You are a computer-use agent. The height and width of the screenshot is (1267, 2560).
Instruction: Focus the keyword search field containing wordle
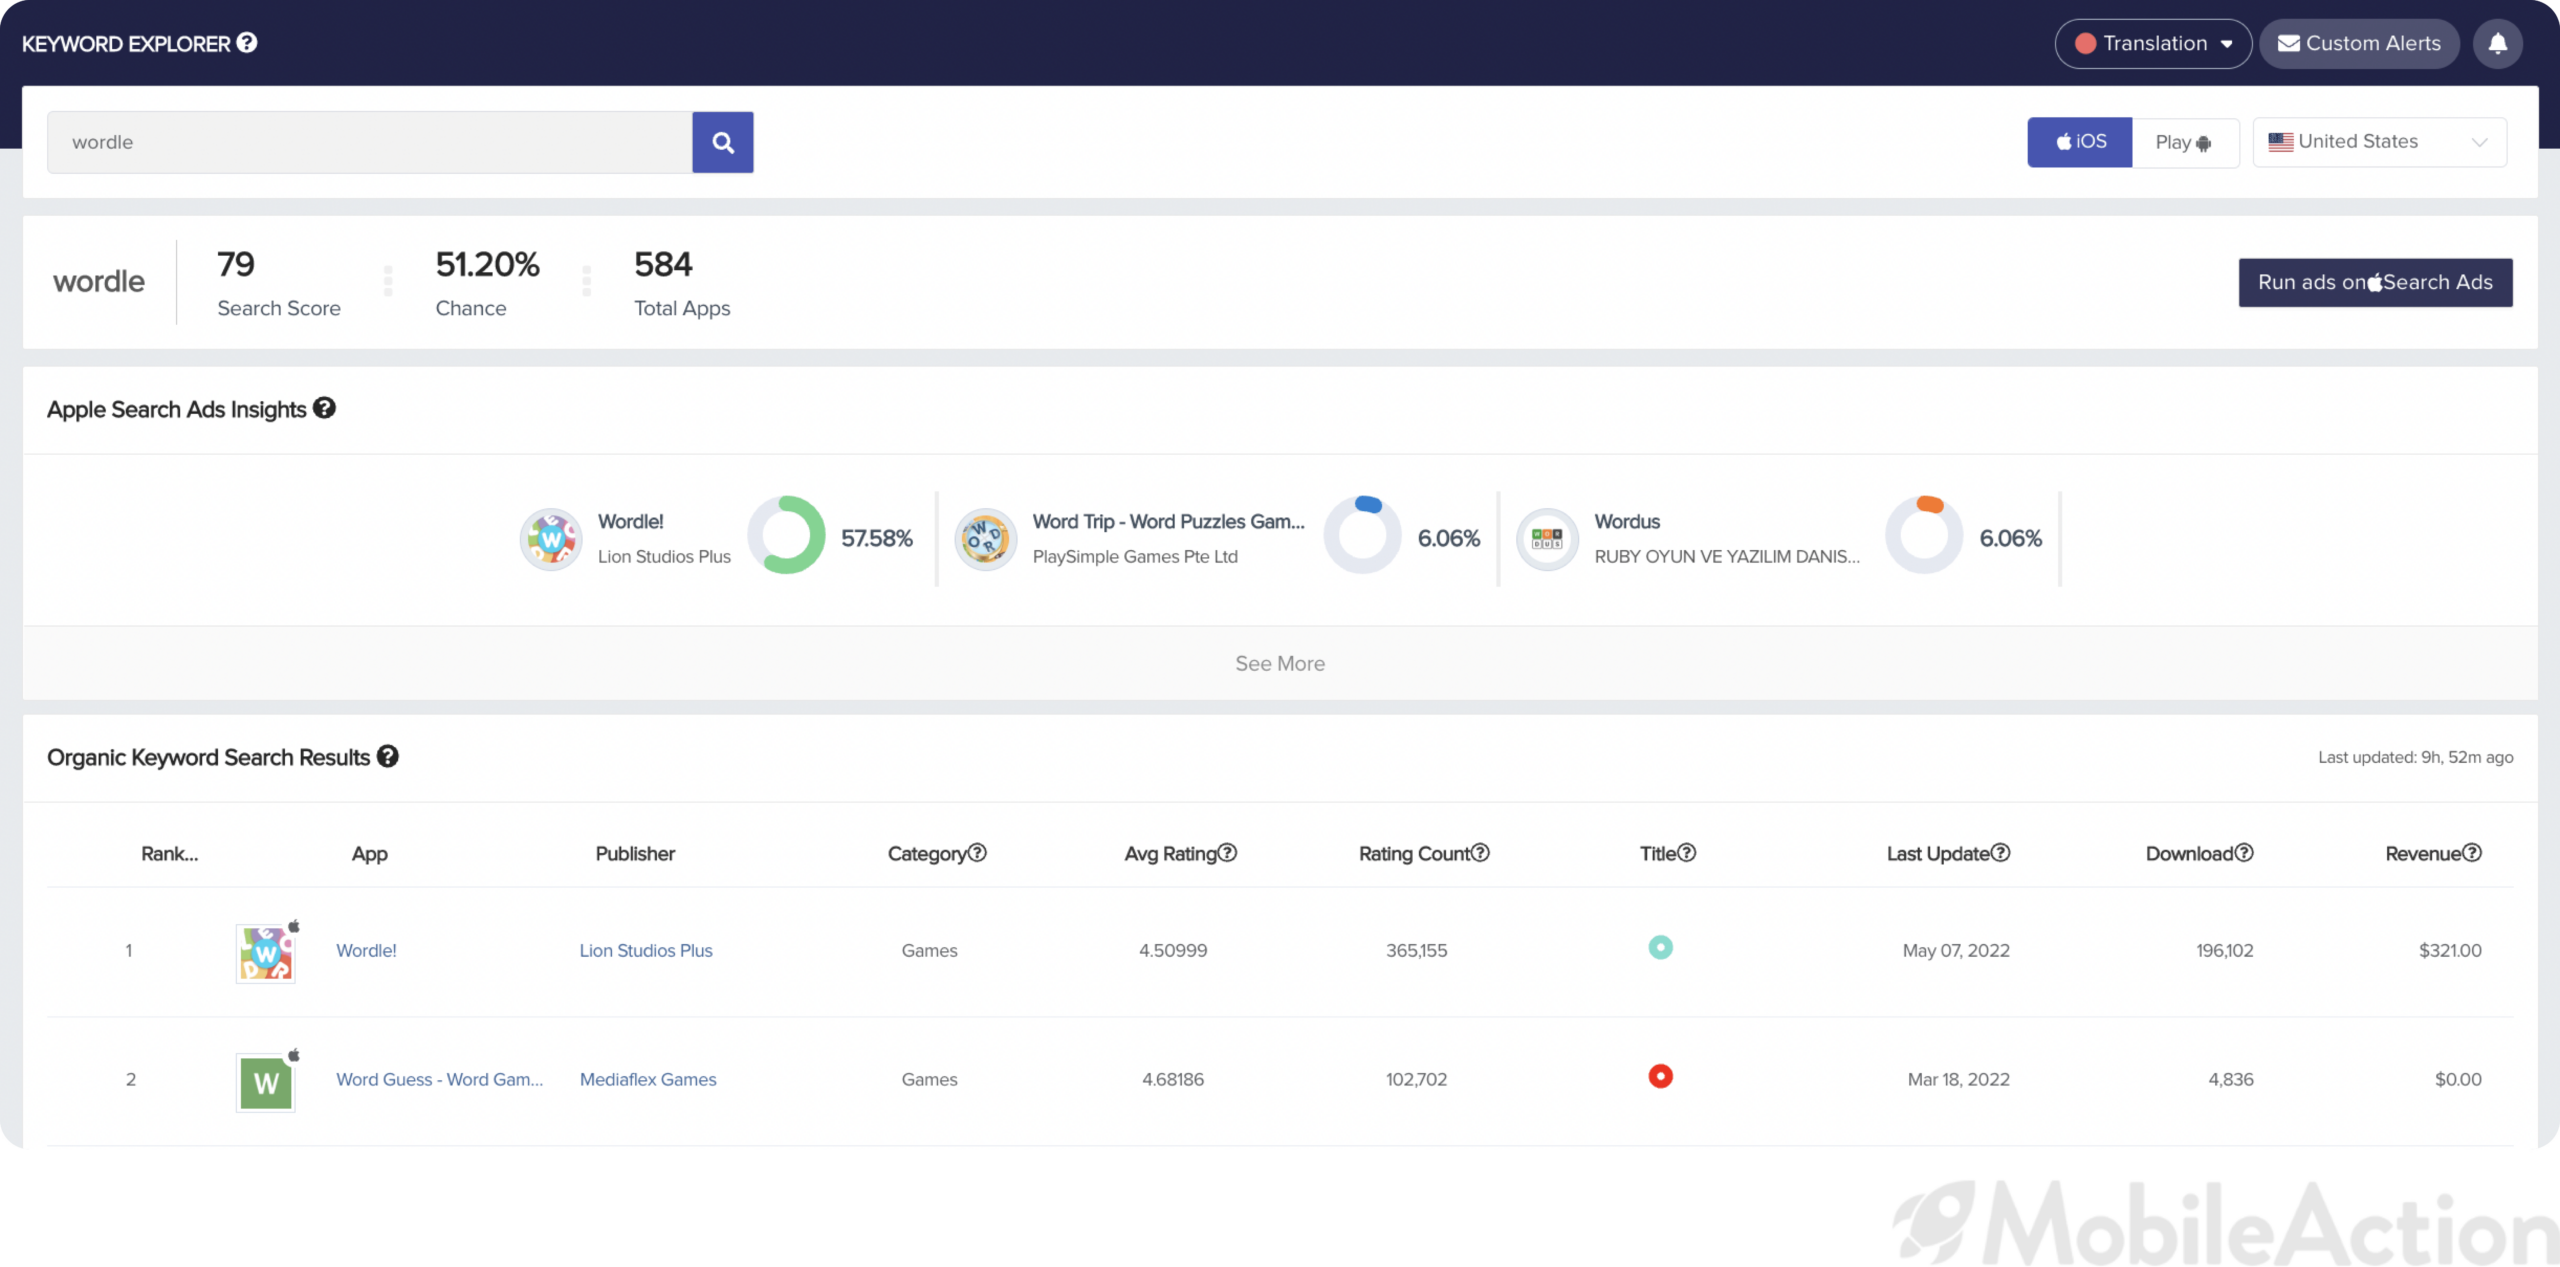tap(369, 142)
